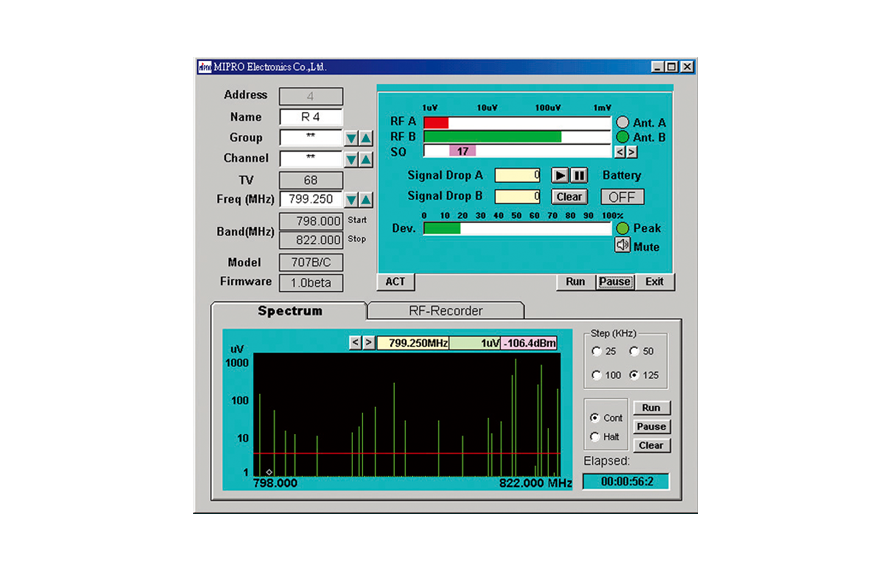Increase squelch with SQ right arrow
This screenshot has width=890, height=570.
tap(632, 152)
